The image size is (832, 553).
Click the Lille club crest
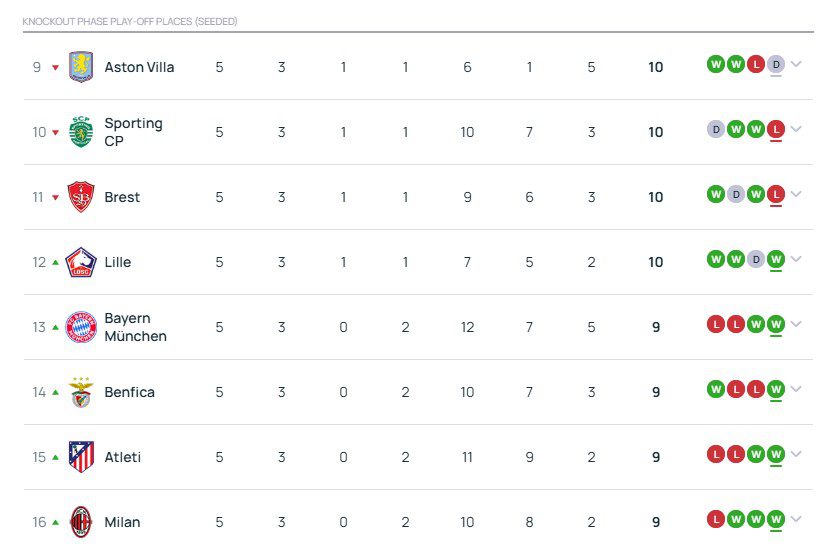[81, 262]
